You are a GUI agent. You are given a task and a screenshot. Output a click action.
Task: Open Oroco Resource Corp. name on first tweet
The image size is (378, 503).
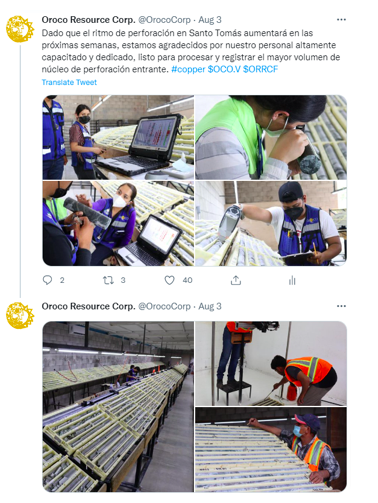(x=88, y=20)
